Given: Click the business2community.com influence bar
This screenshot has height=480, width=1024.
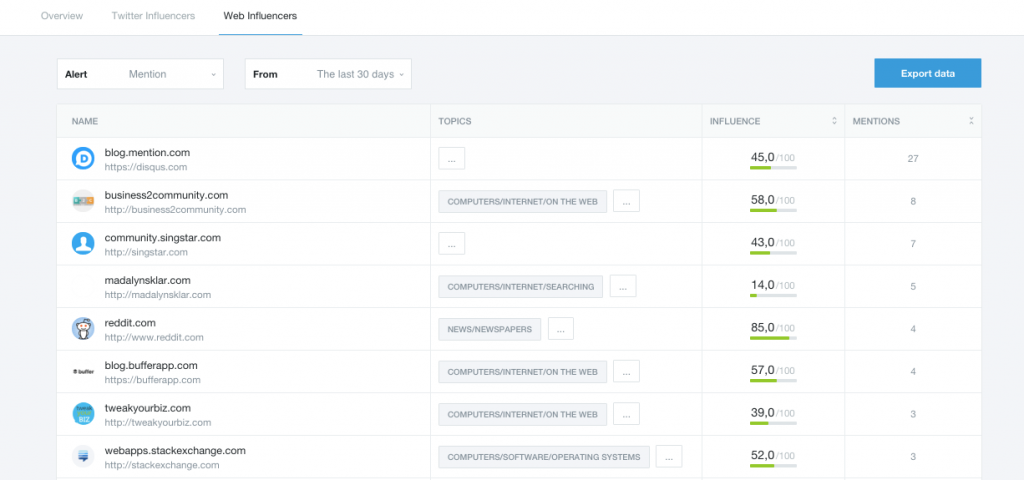Looking at the screenshot, I should [773, 211].
